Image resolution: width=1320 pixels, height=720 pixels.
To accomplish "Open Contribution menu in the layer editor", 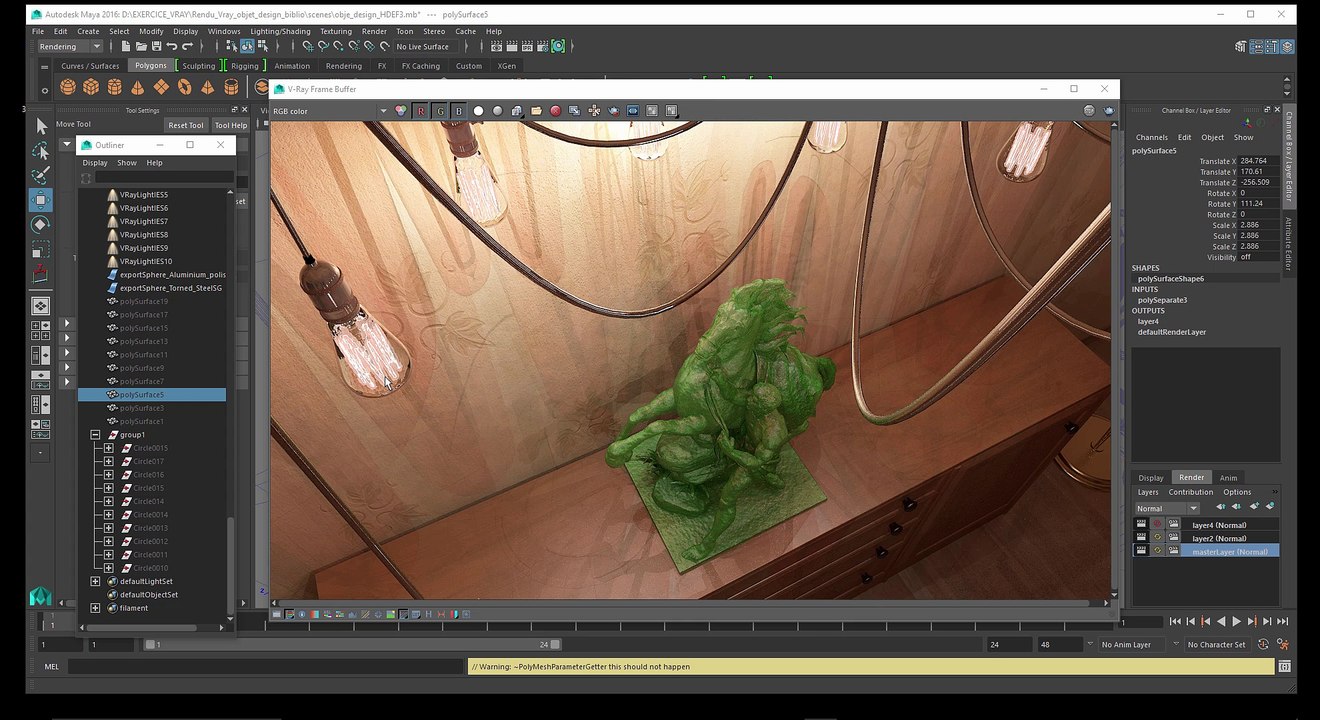I will tap(1191, 492).
